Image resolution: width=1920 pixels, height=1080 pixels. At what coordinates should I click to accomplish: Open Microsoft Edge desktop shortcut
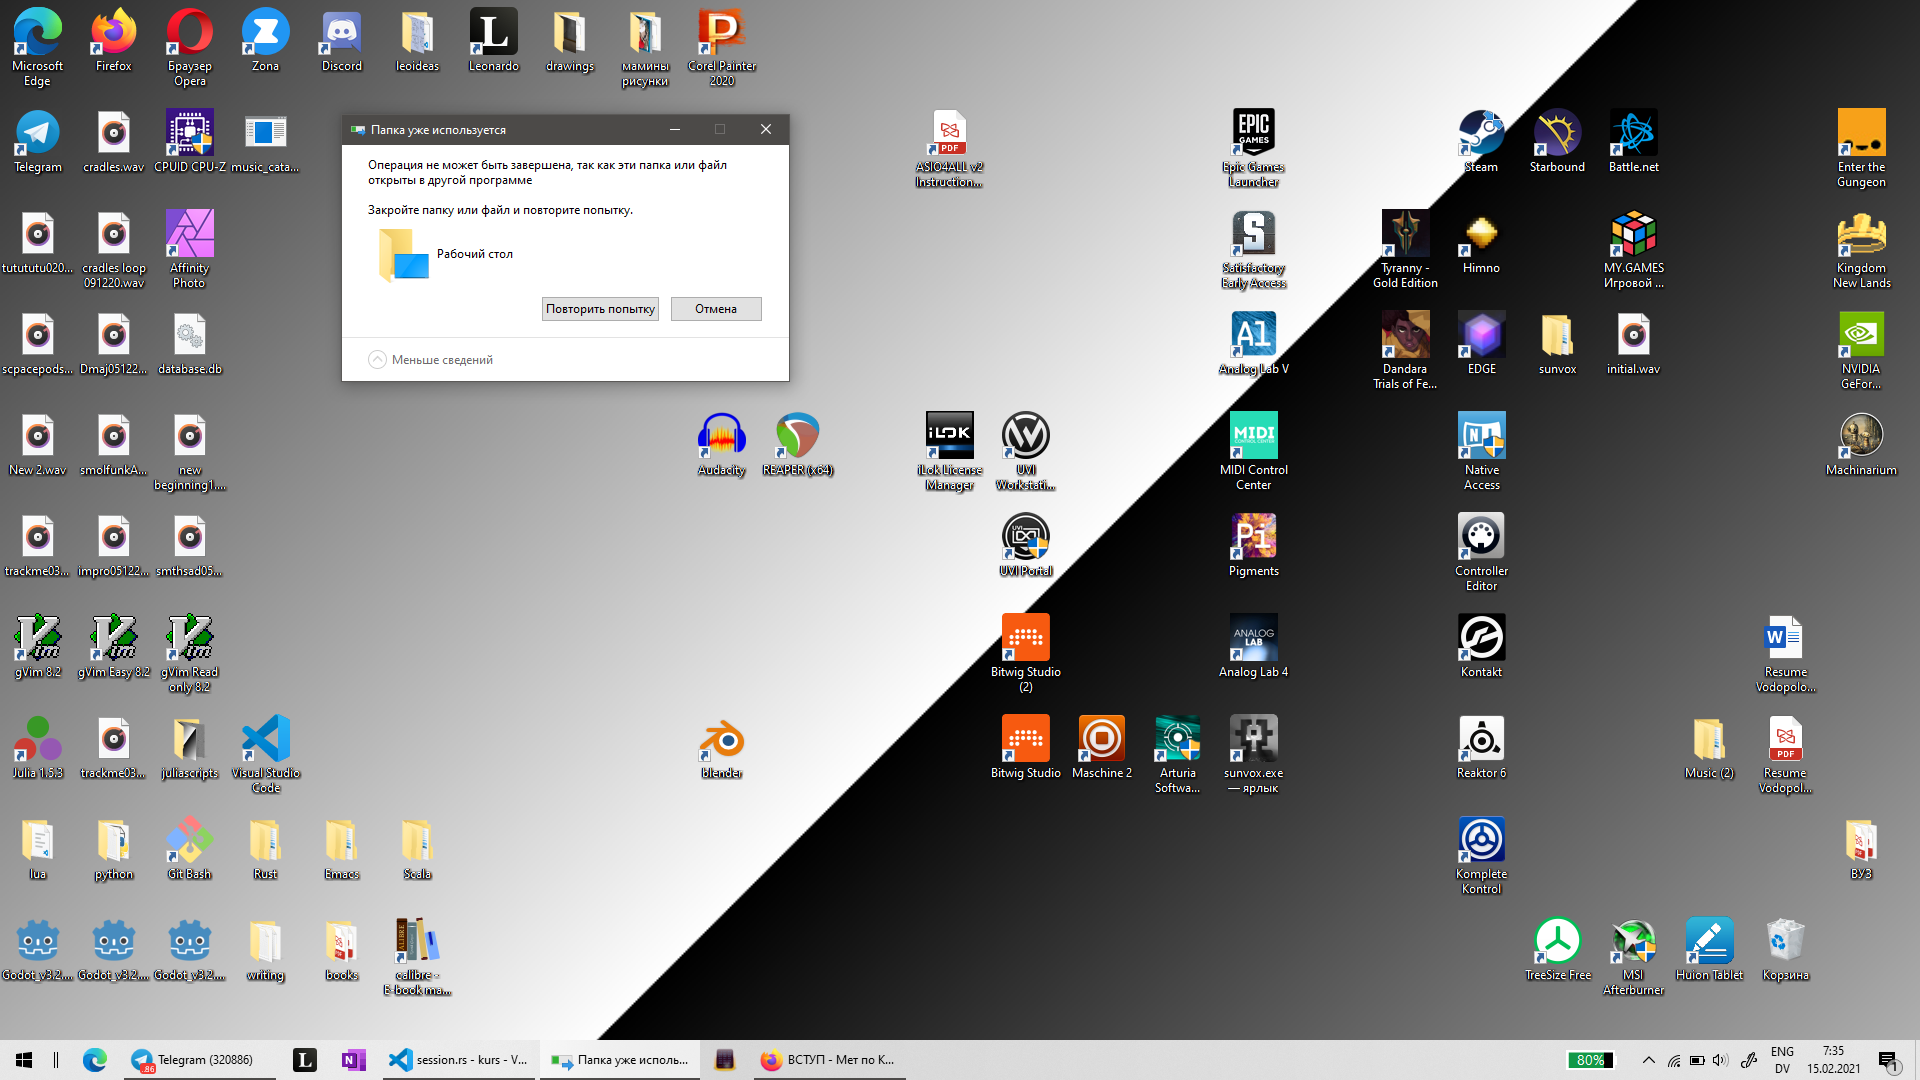coord(38,47)
